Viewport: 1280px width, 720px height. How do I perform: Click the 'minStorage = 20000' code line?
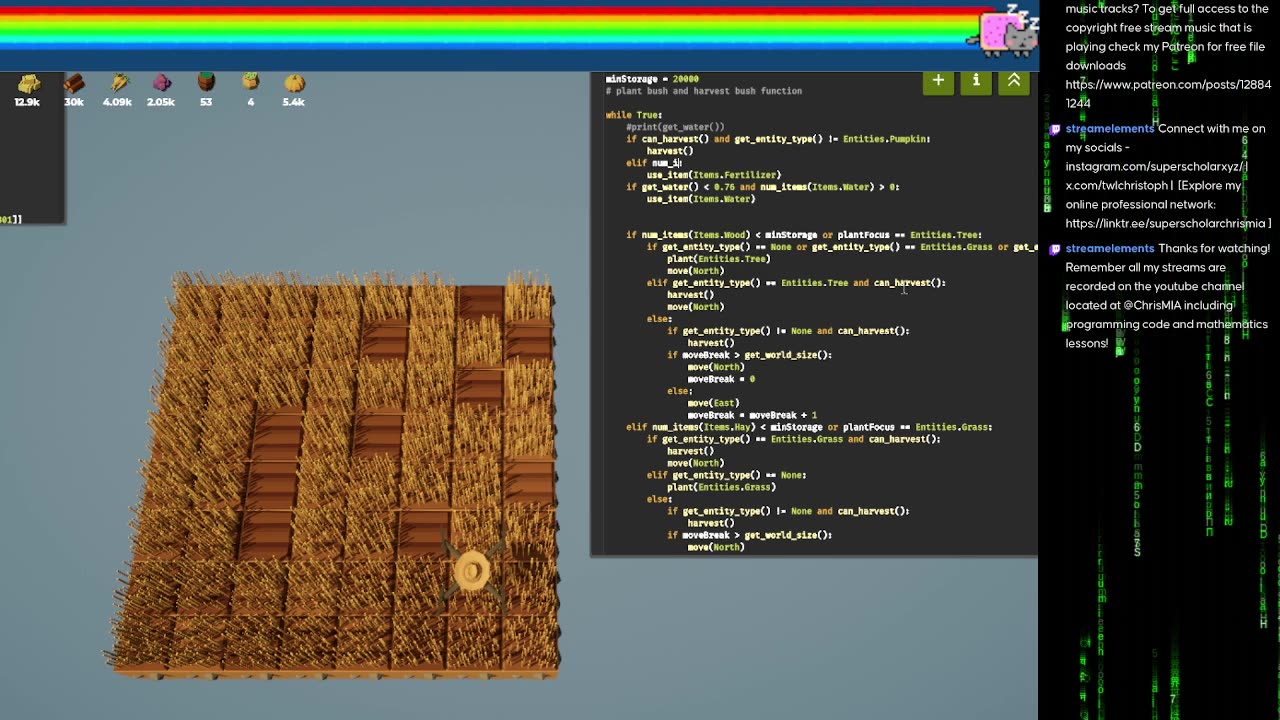(652, 79)
